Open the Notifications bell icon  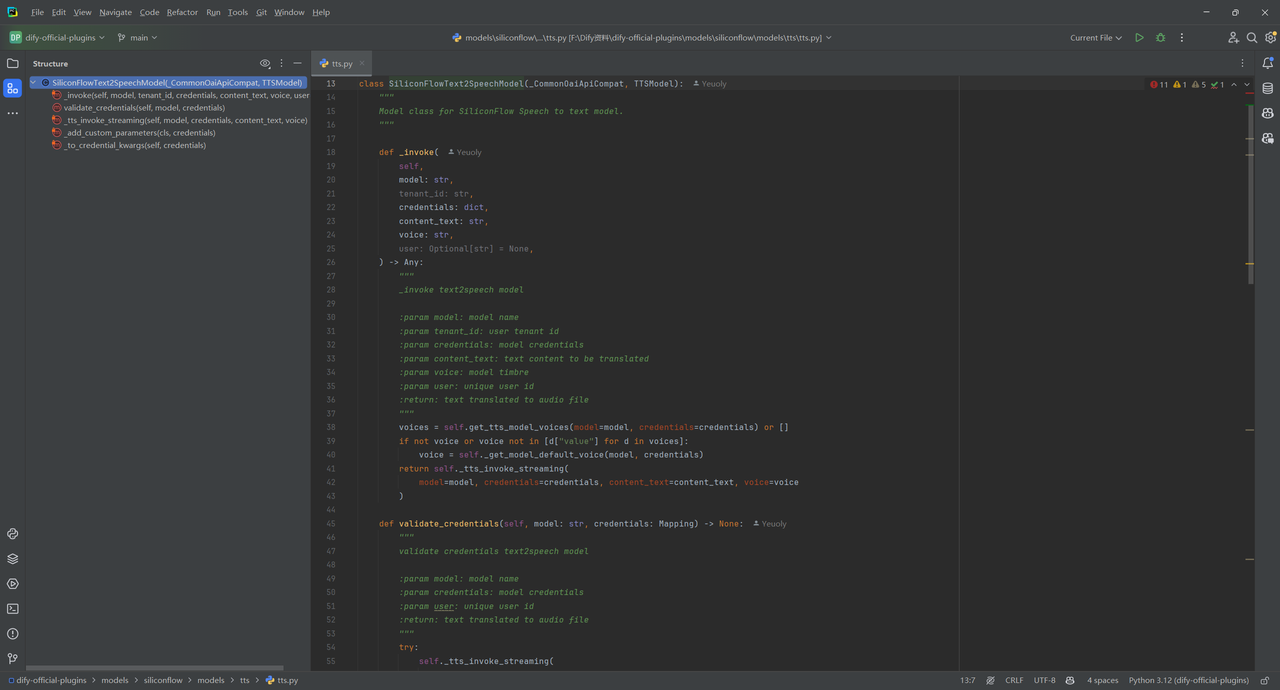pyautogui.click(x=1268, y=63)
